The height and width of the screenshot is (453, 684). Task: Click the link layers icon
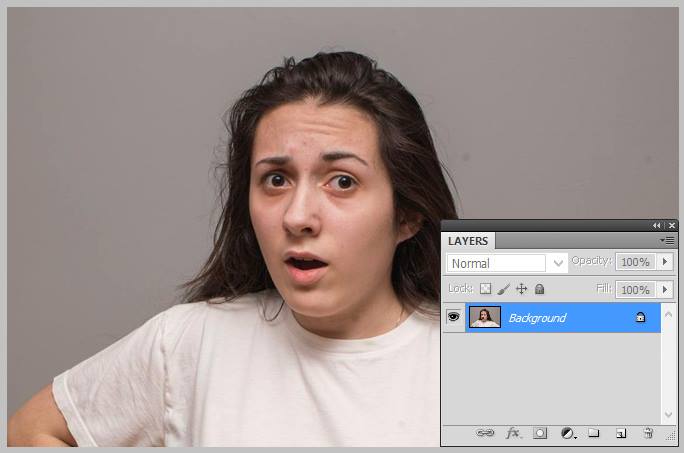coord(485,433)
